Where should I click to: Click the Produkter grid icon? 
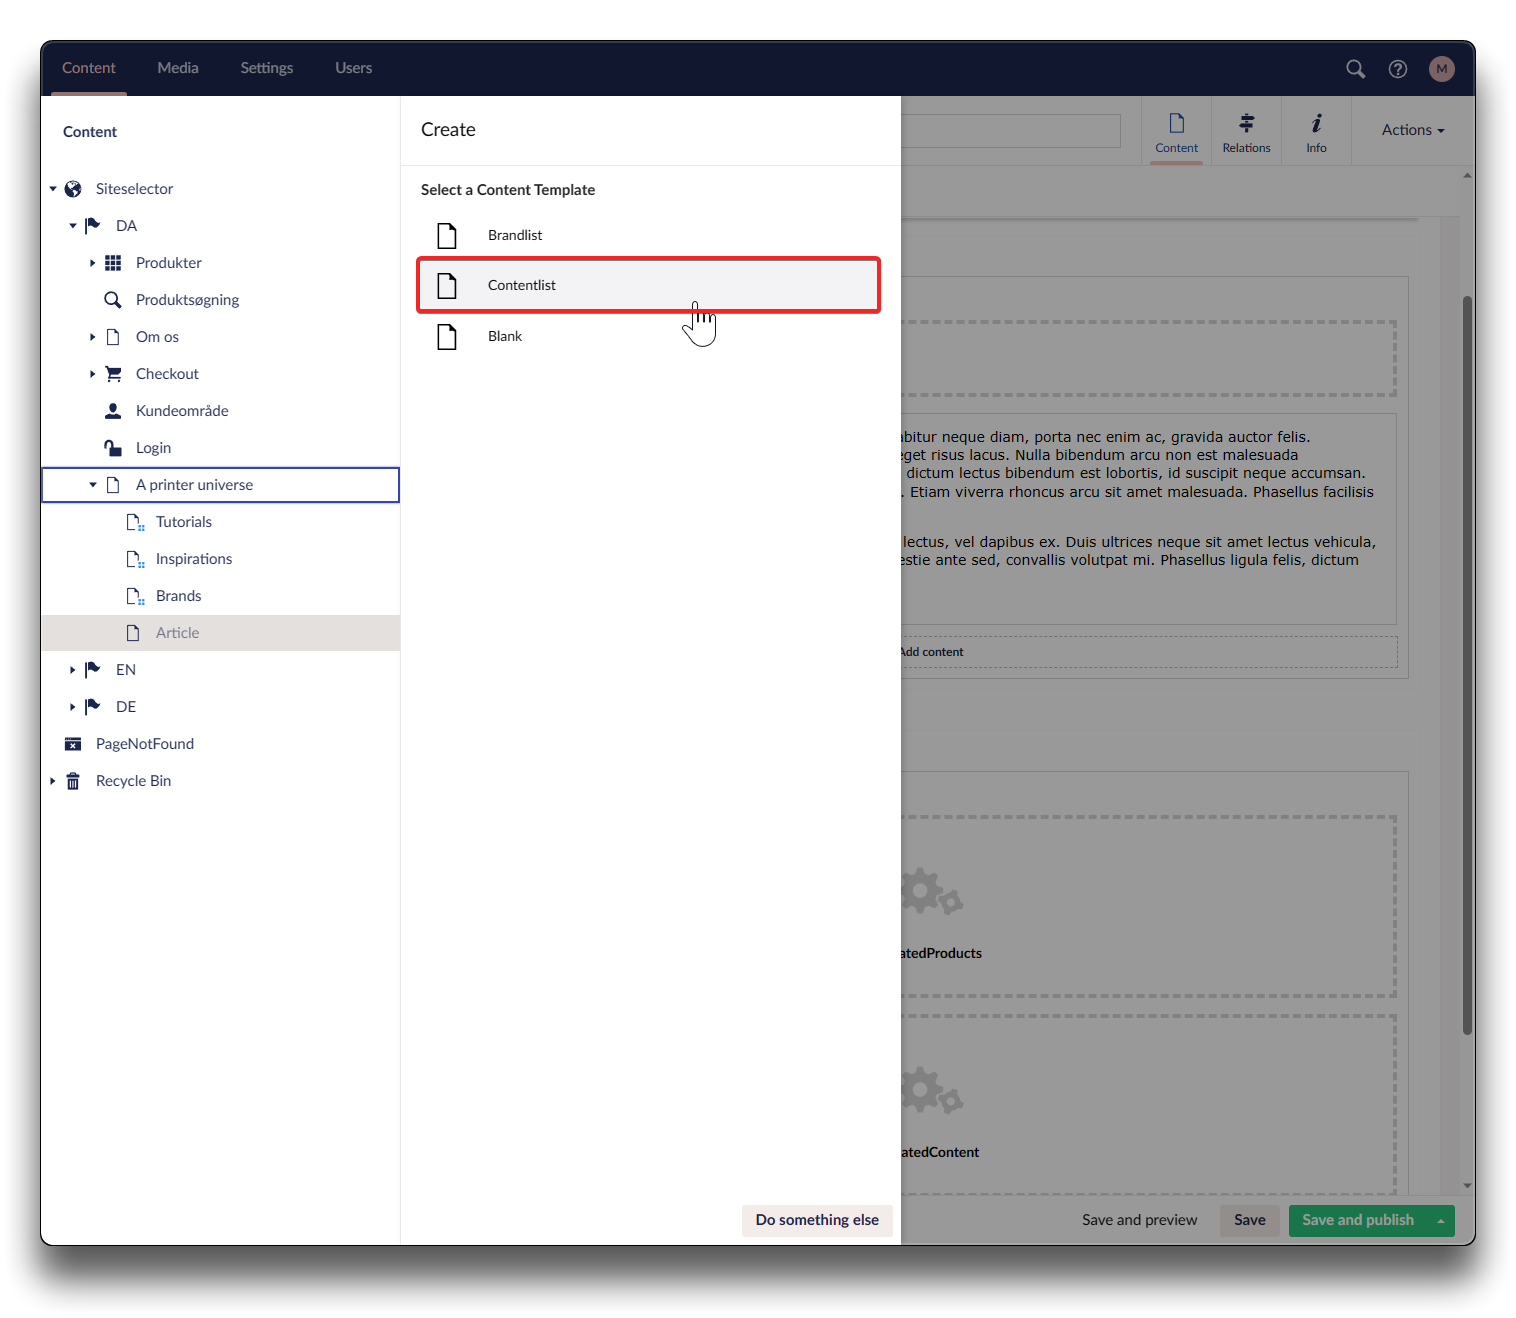point(113,263)
